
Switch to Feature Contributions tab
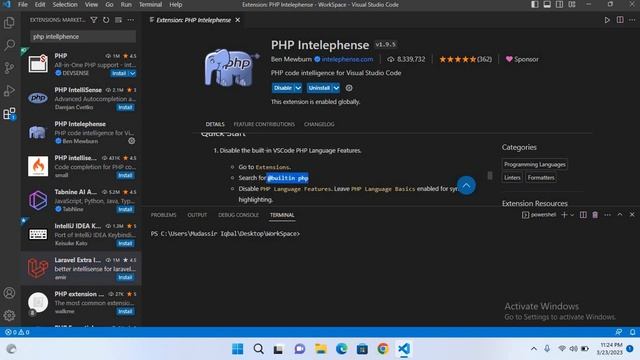pos(264,124)
